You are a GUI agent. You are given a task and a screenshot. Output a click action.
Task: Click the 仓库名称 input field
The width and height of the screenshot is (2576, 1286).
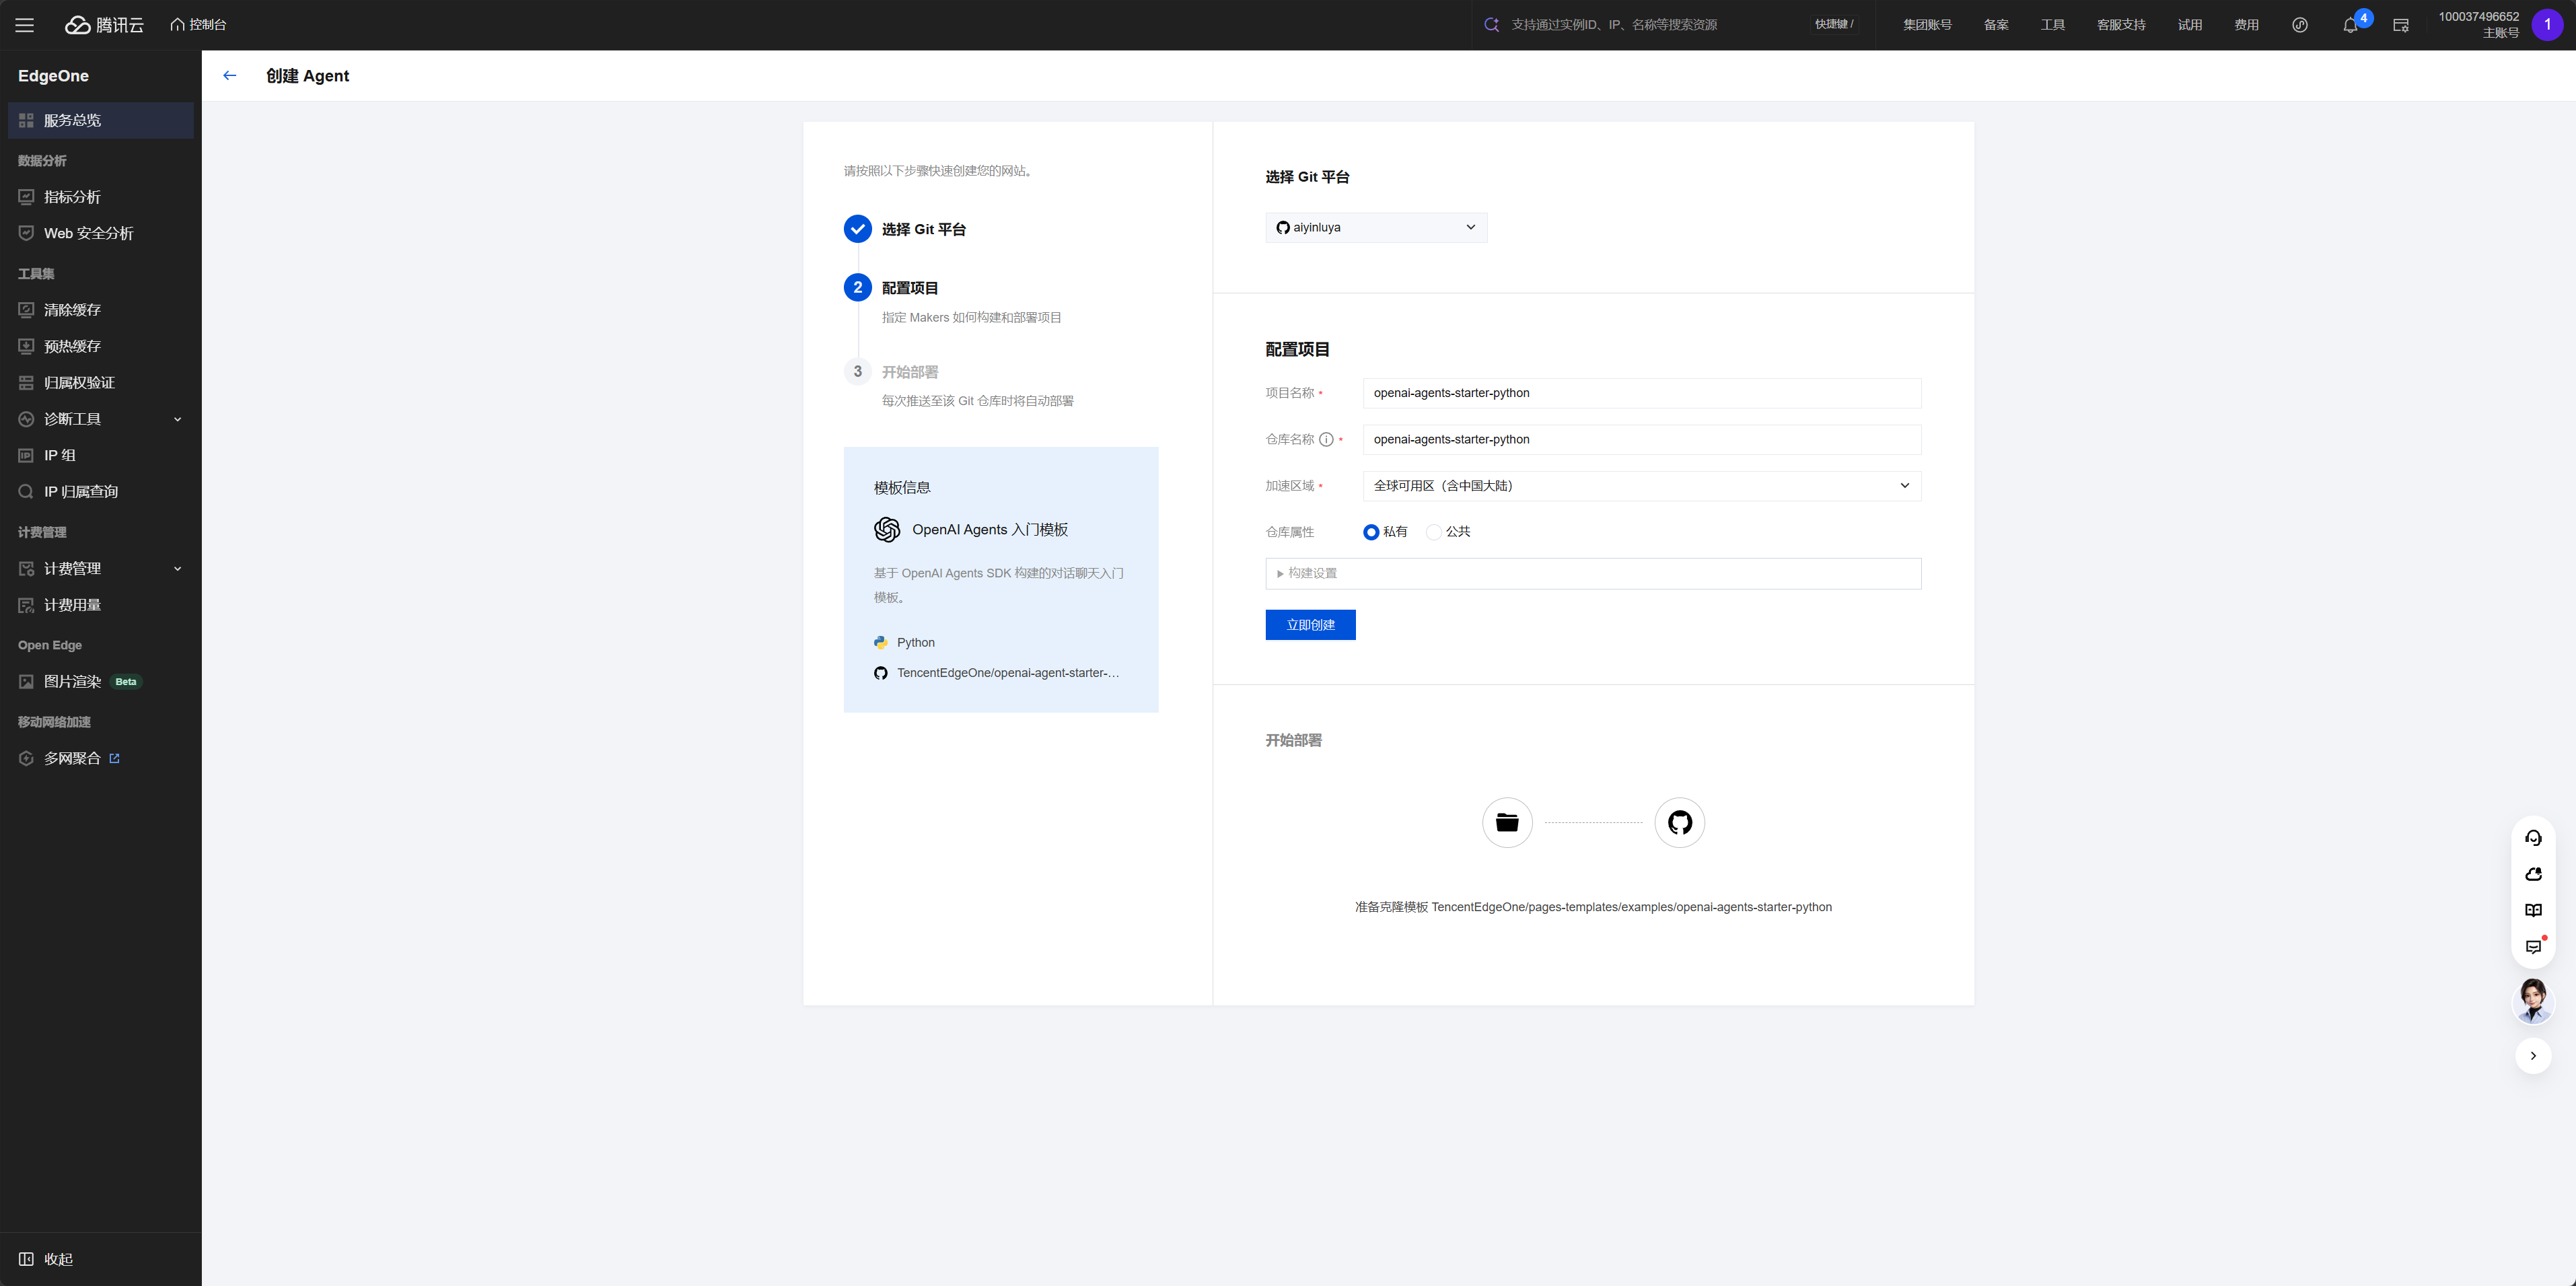point(1641,439)
